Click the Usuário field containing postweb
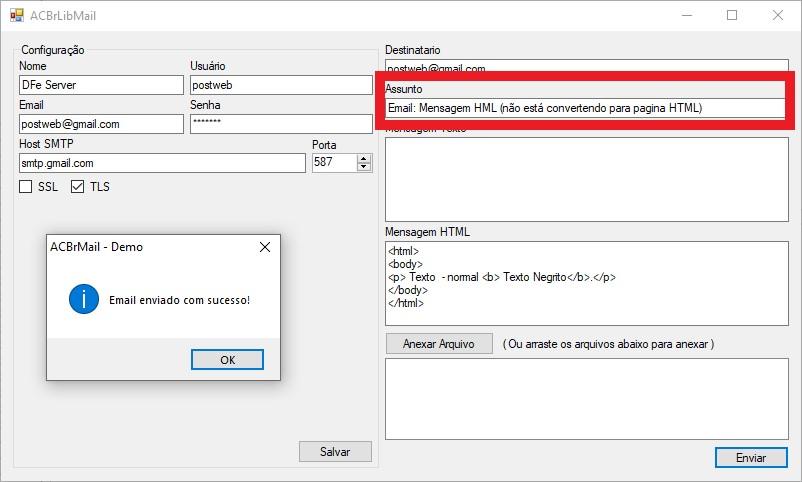This screenshot has height=482, width=802. tap(281, 85)
